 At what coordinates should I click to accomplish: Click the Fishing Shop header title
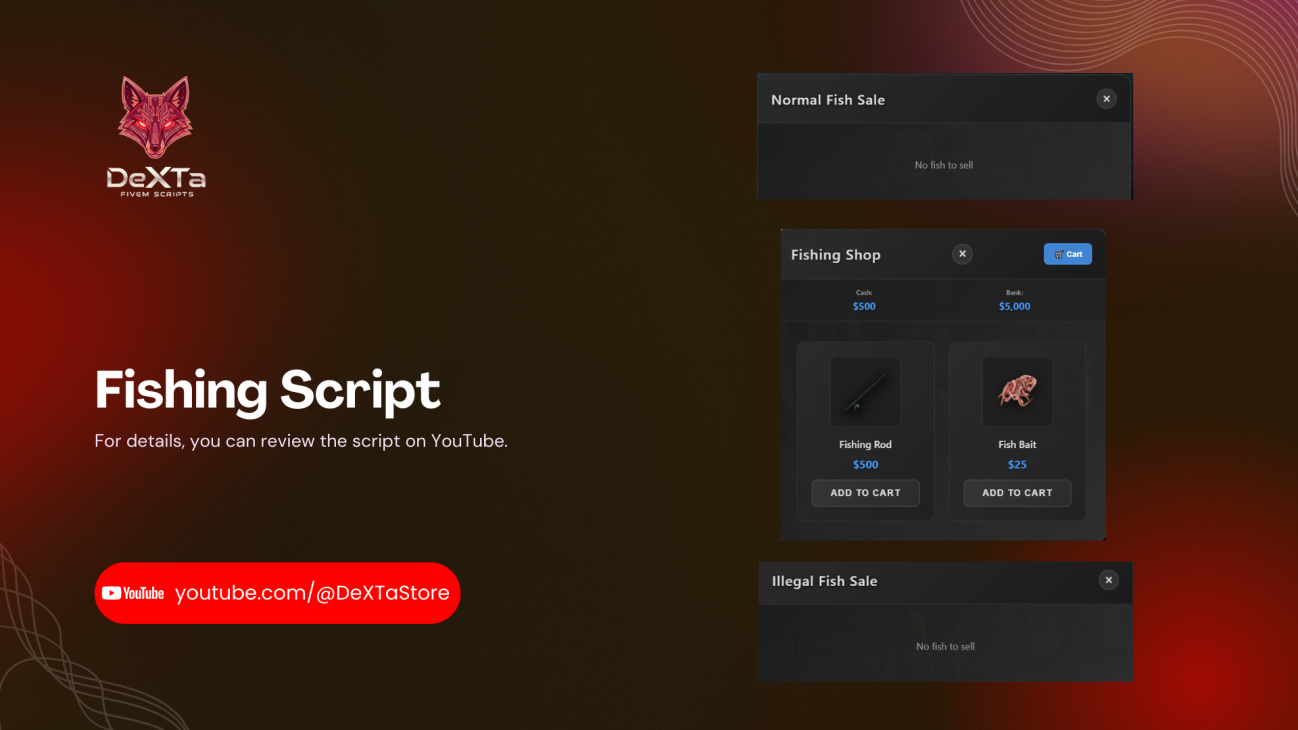[835, 255]
